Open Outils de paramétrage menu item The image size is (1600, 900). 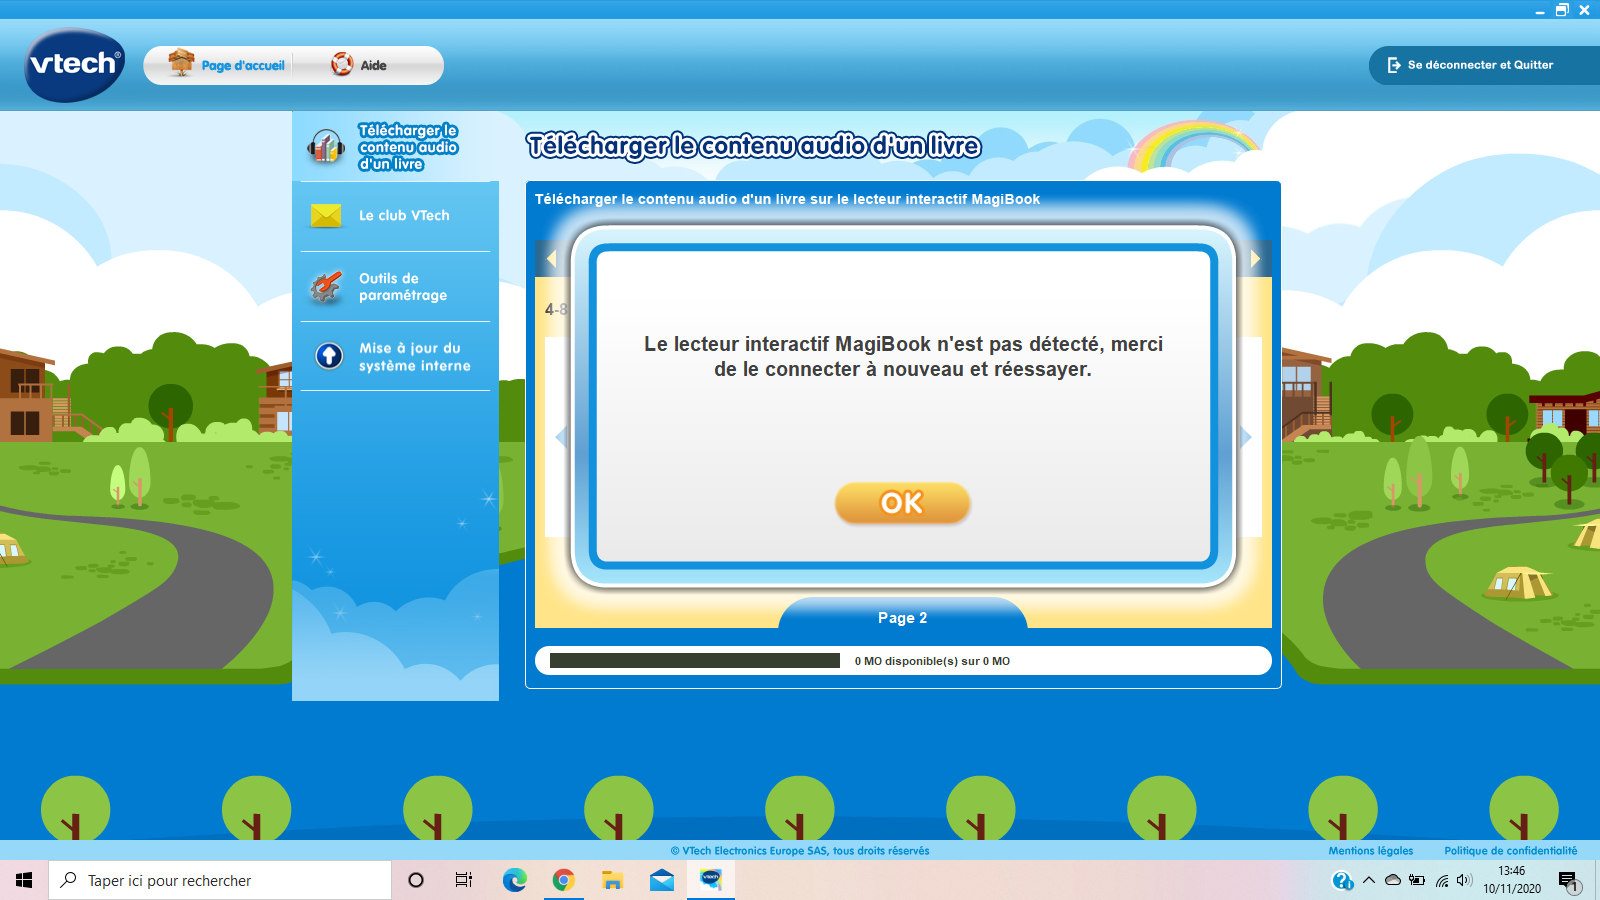tap(403, 286)
